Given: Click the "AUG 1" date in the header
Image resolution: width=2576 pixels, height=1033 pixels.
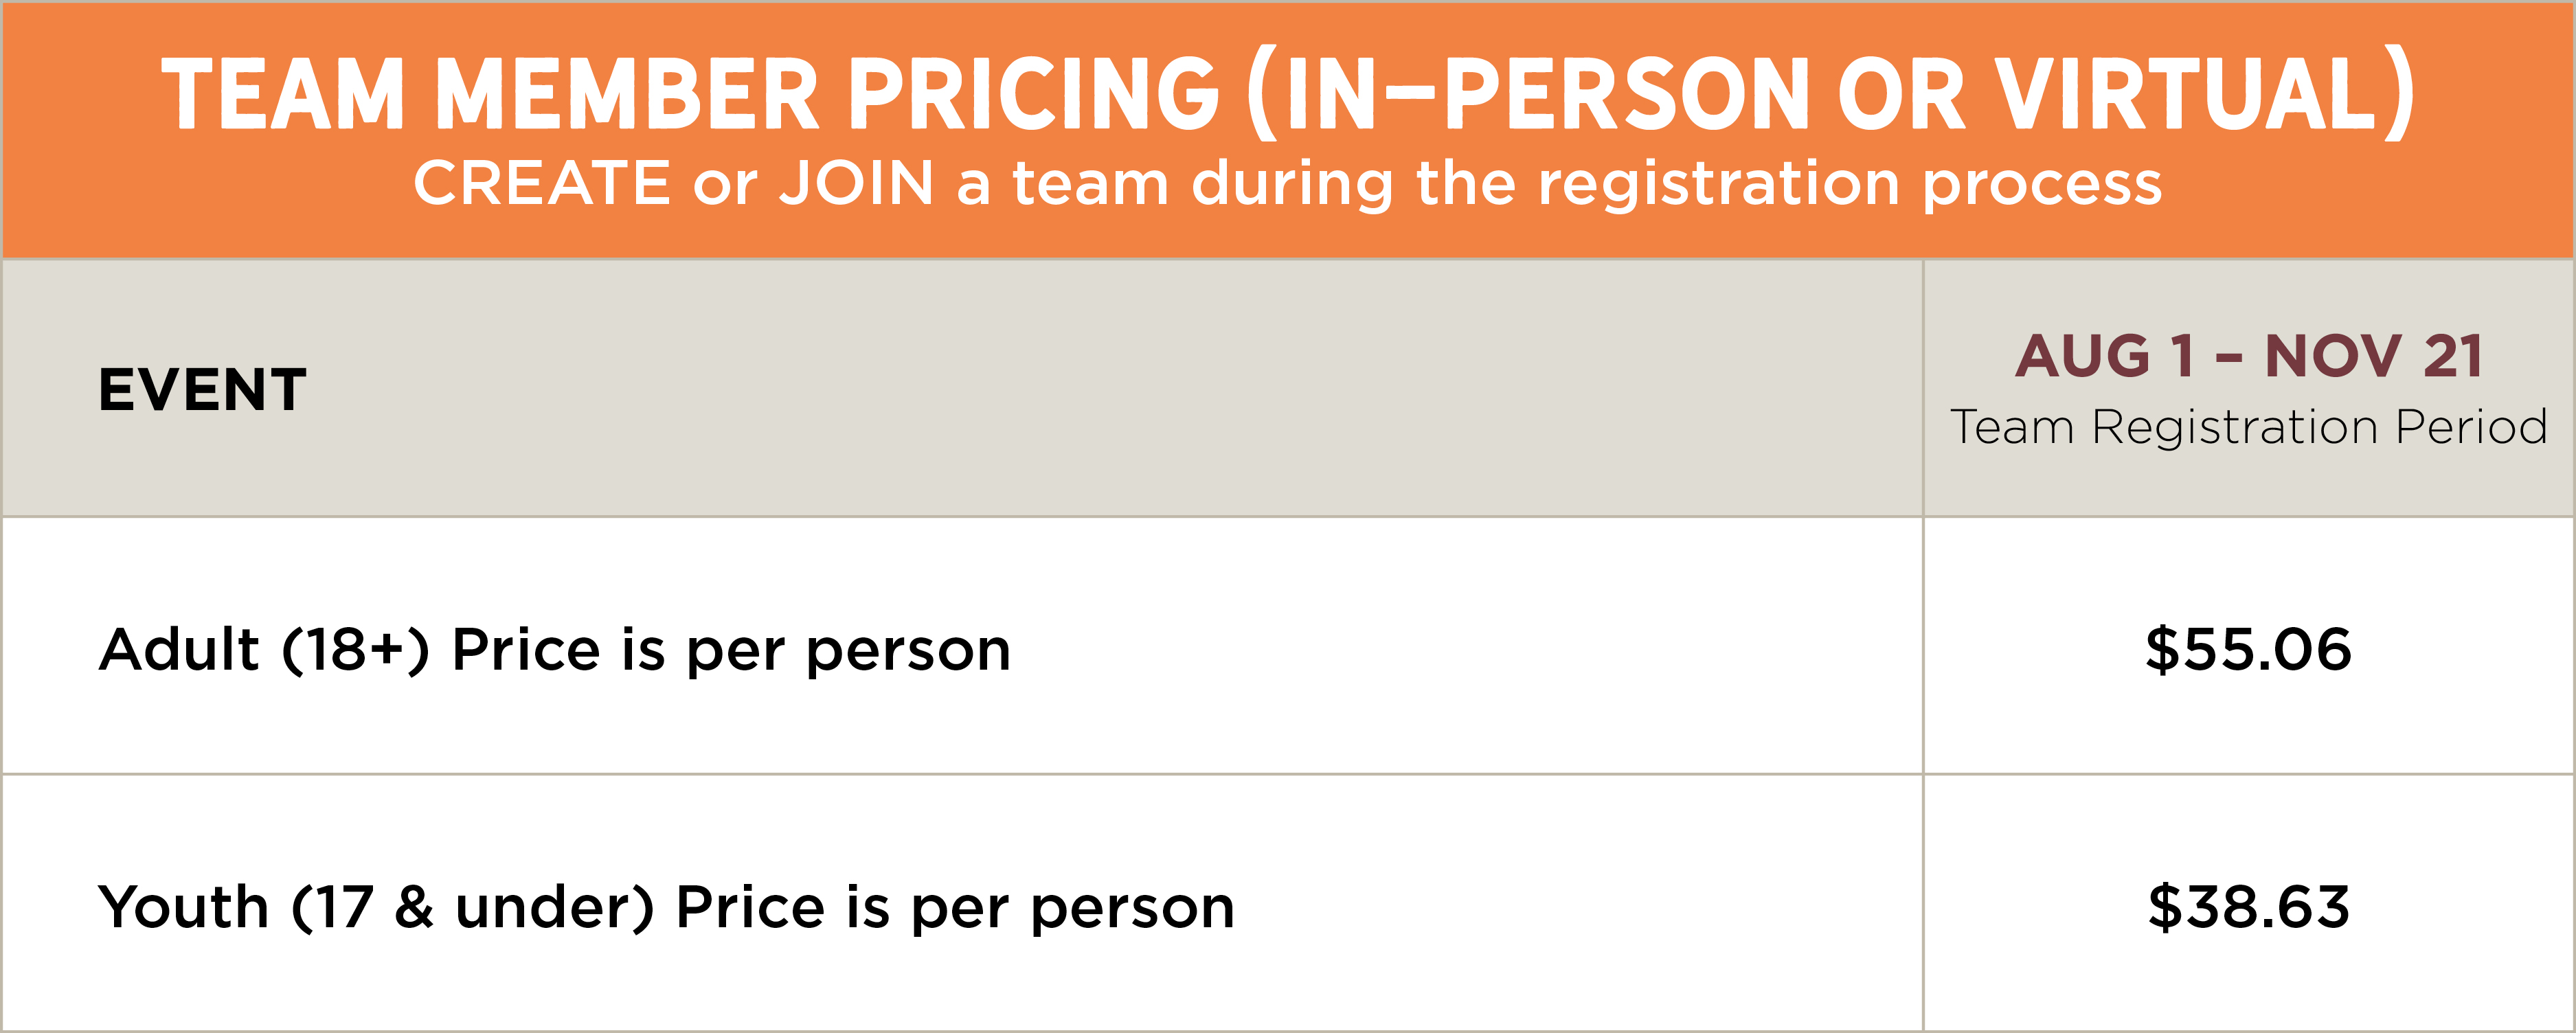Looking at the screenshot, I should tap(2104, 356).
